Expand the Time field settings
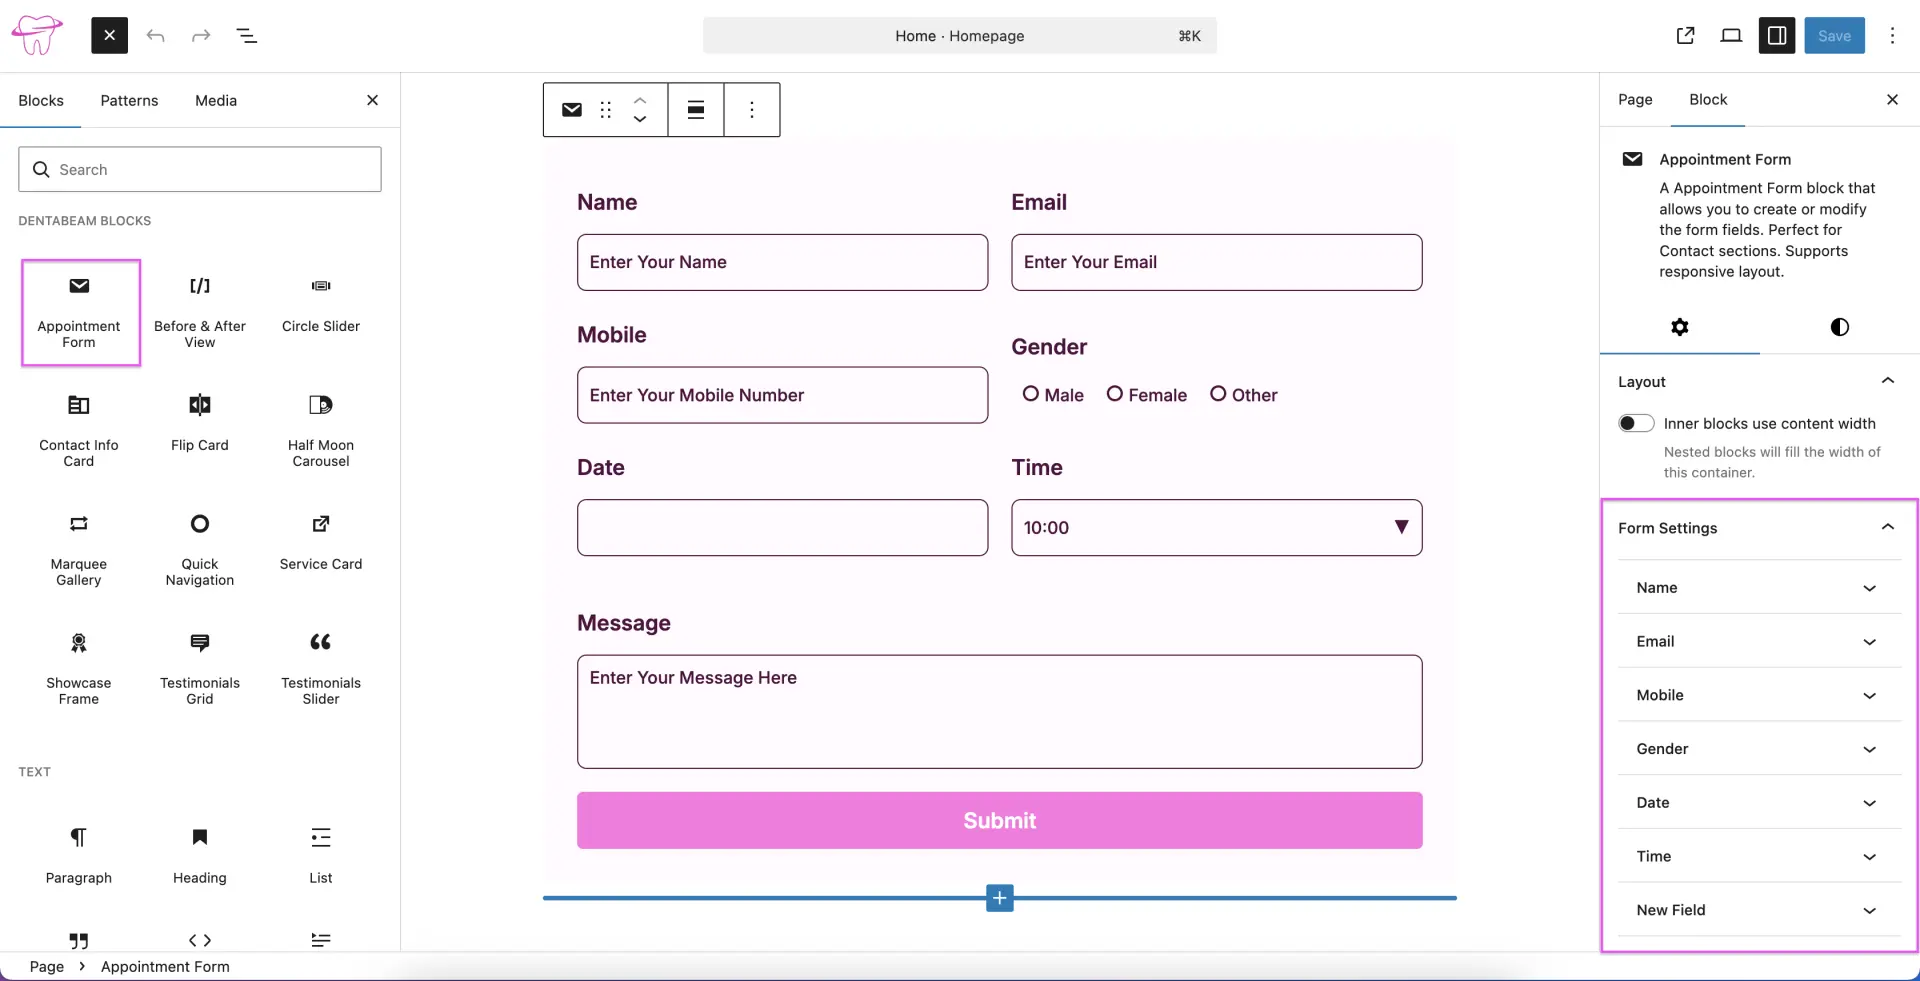1920x981 pixels. point(1759,856)
